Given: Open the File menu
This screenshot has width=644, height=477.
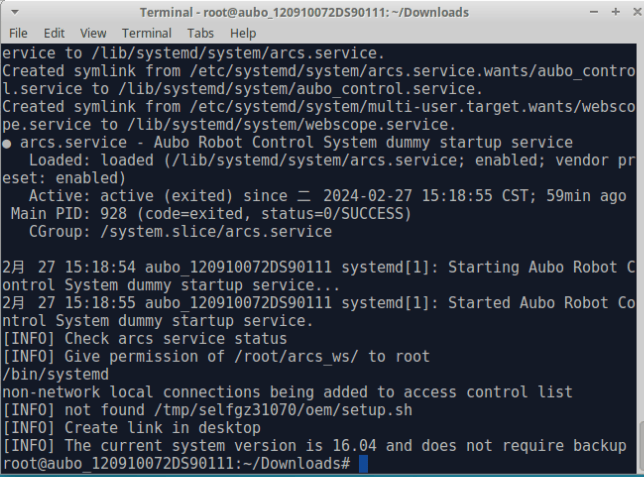Looking at the screenshot, I should (18, 33).
